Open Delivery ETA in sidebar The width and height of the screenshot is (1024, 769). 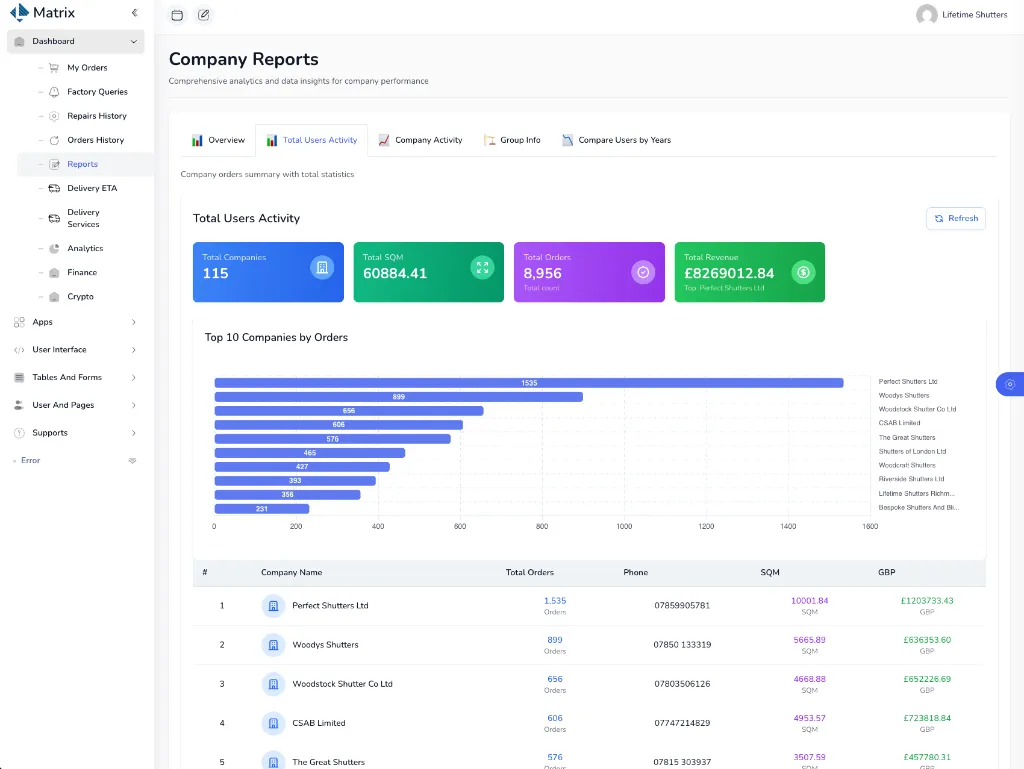click(x=92, y=188)
